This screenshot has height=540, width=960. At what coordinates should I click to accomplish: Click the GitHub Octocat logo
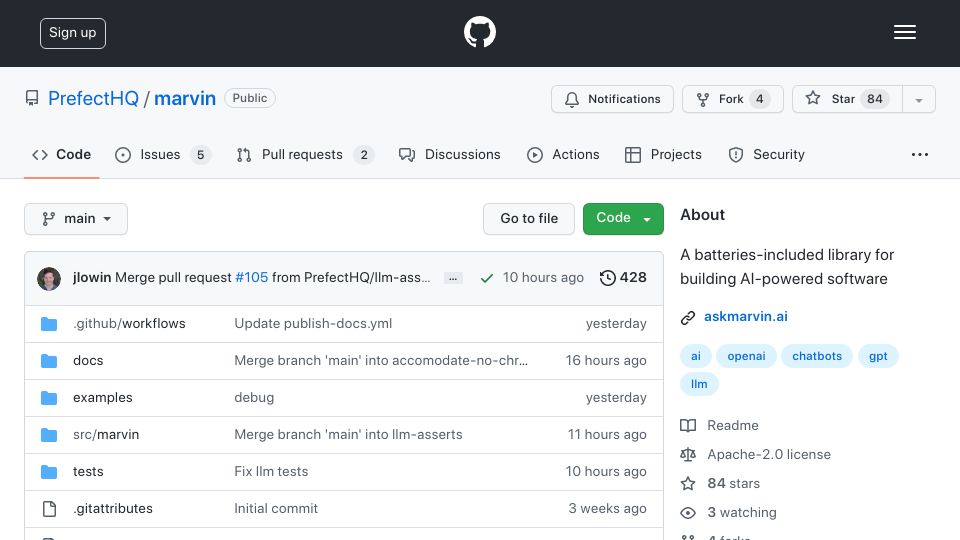[x=479, y=32]
